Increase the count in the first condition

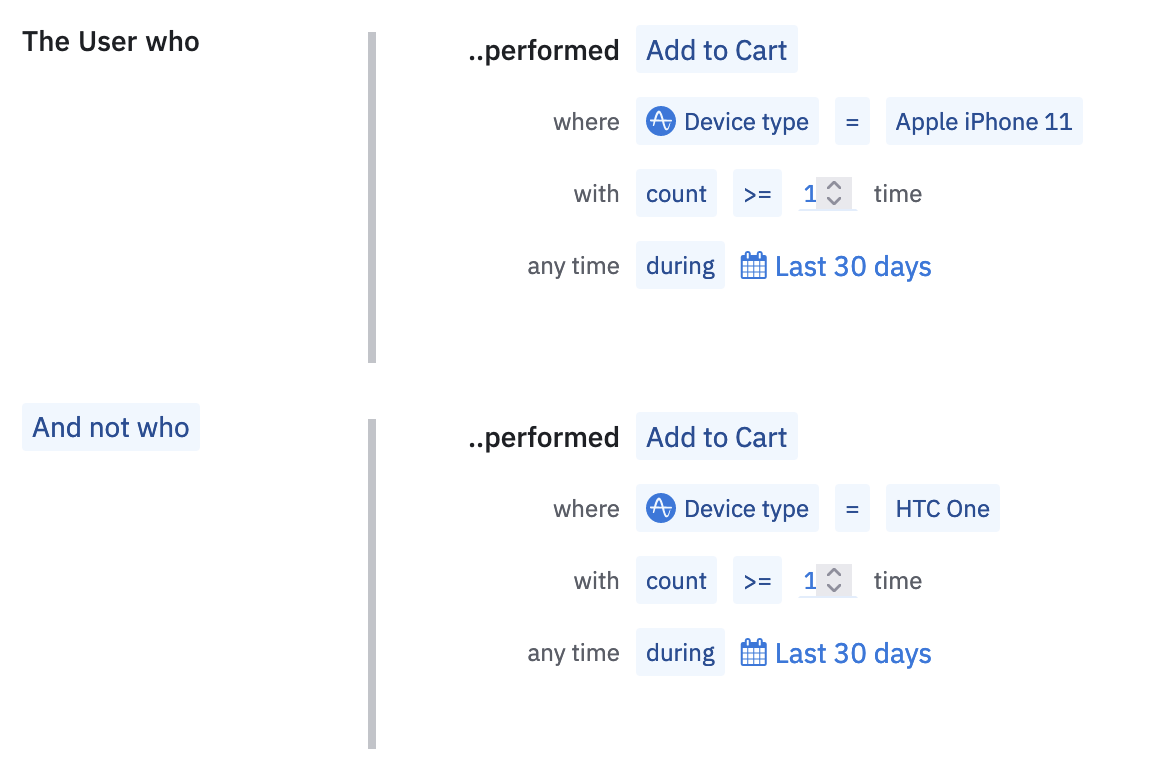click(x=835, y=186)
